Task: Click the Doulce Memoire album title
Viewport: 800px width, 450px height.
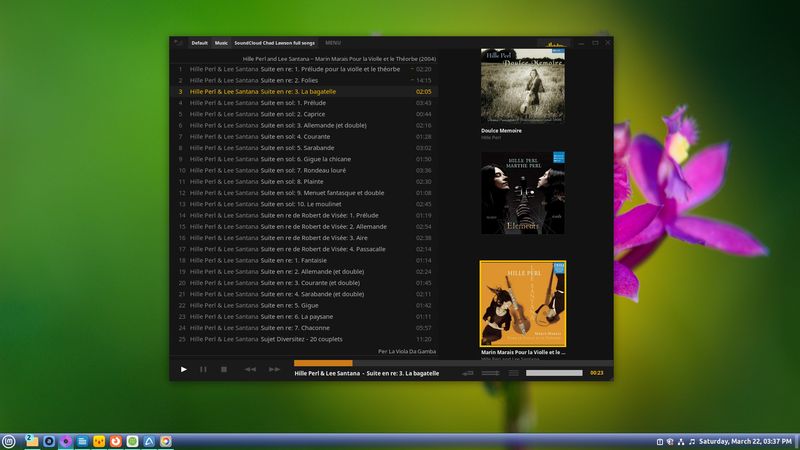Action: [501, 131]
